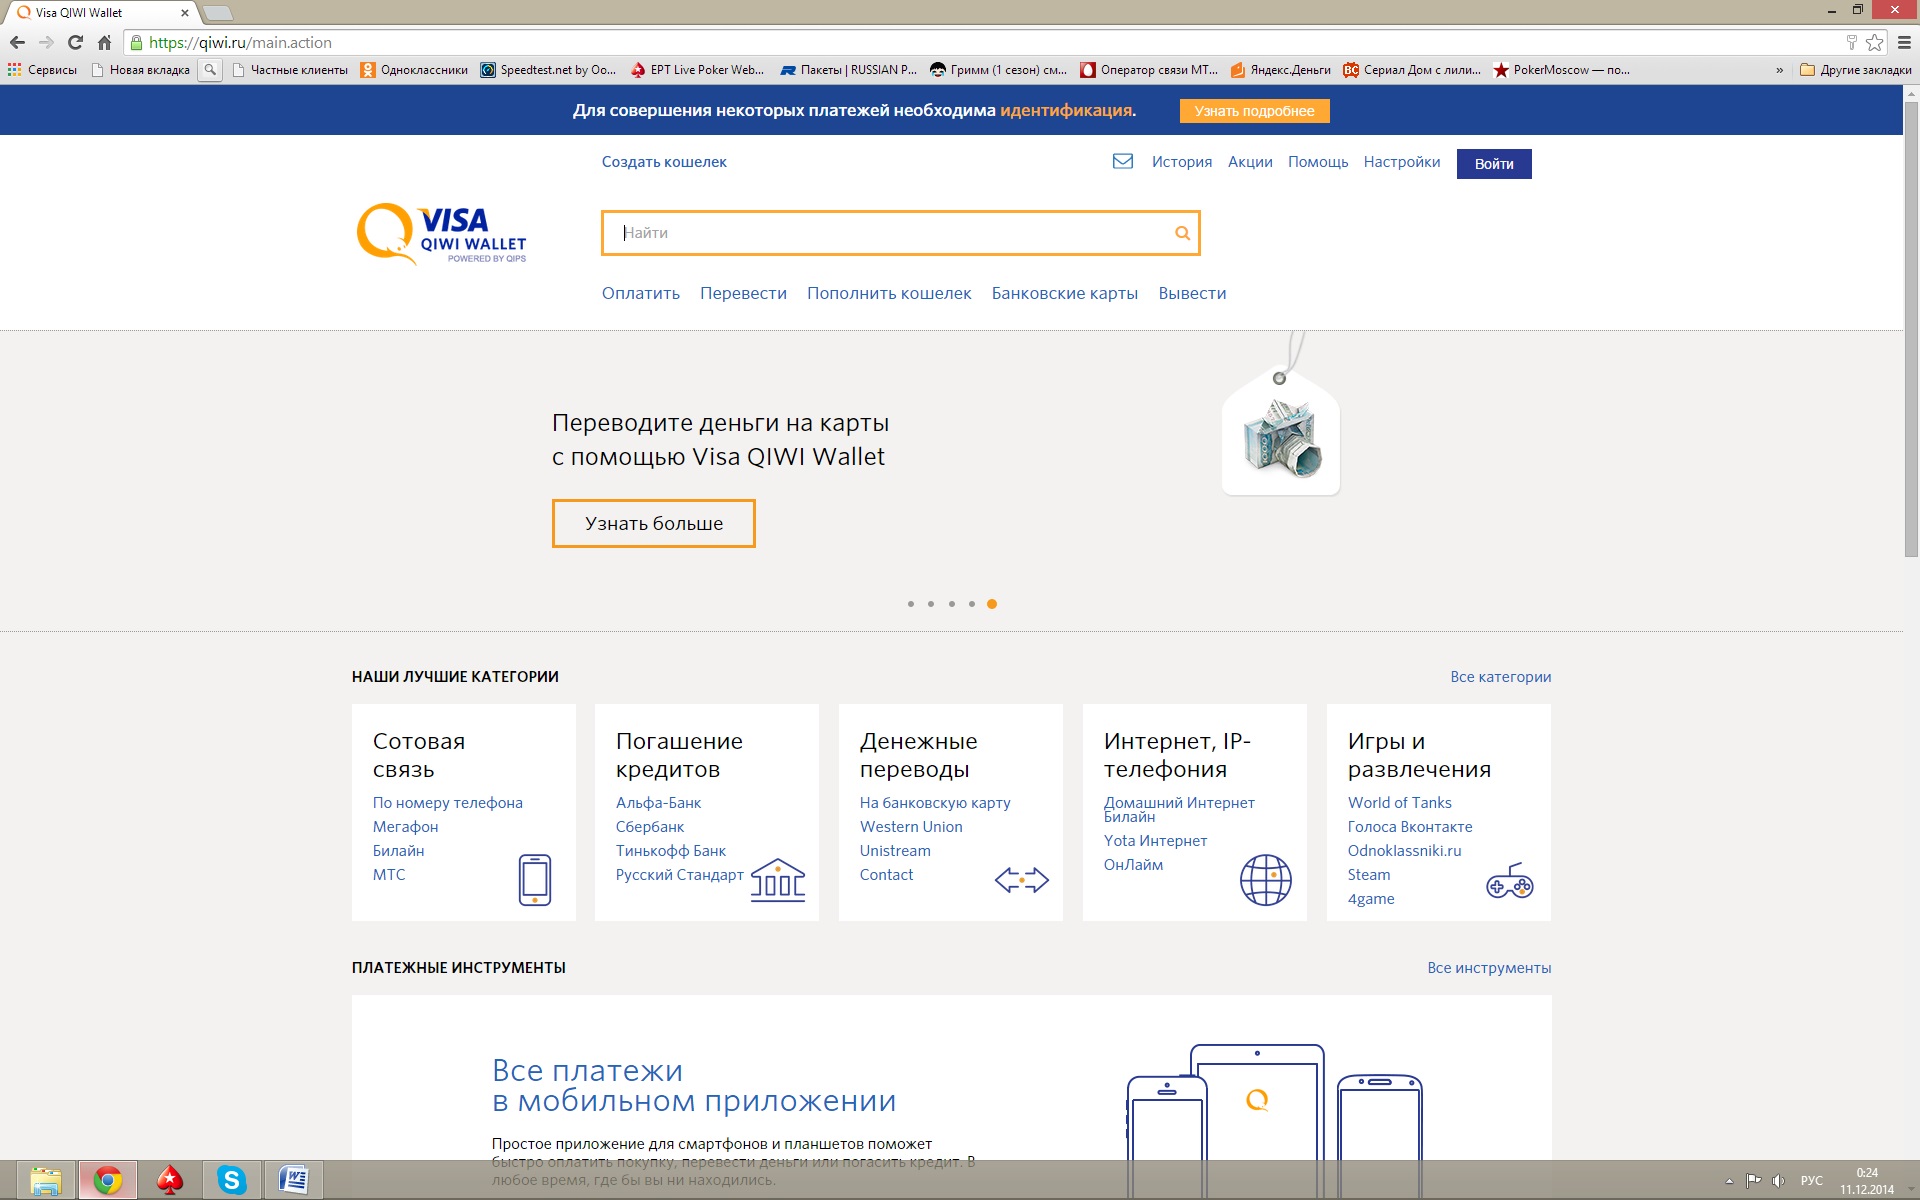
Task: Open PokerStars from the taskbar
Action: (170, 1180)
